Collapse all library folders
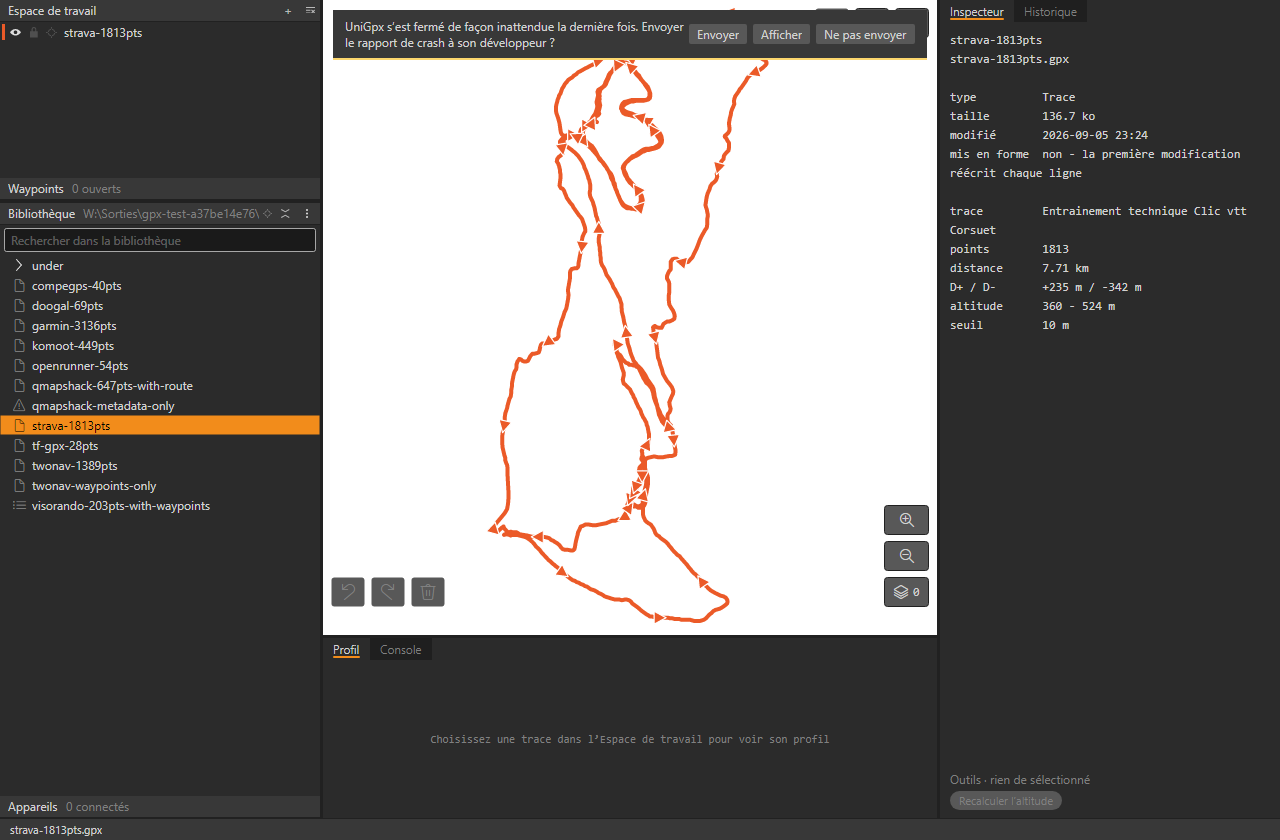The height and width of the screenshot is (840, 1280). (x=285, y=214)
